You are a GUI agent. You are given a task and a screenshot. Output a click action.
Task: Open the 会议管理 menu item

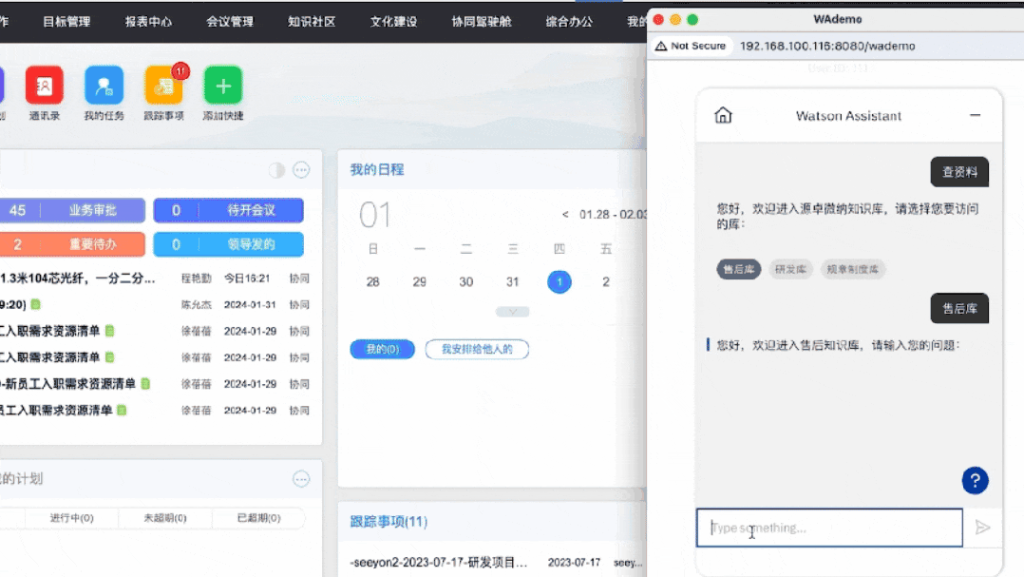pyautogui.click(x=230, y=21)
